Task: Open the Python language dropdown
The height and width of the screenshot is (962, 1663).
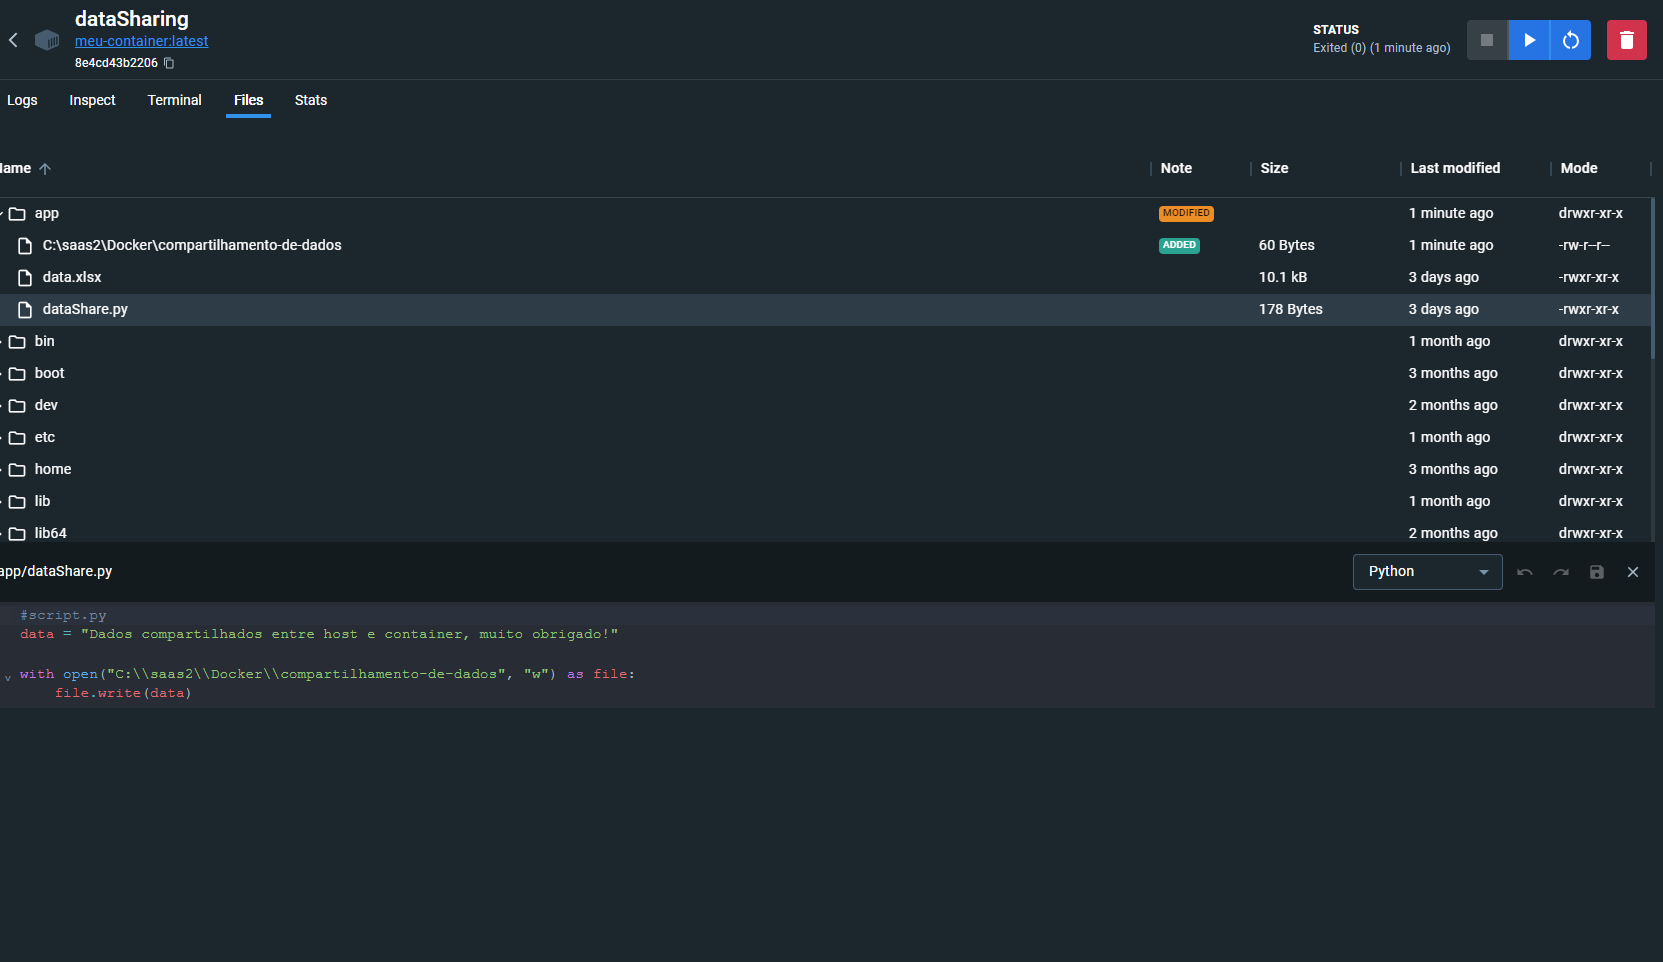Action: click(x=1427, y=572)
